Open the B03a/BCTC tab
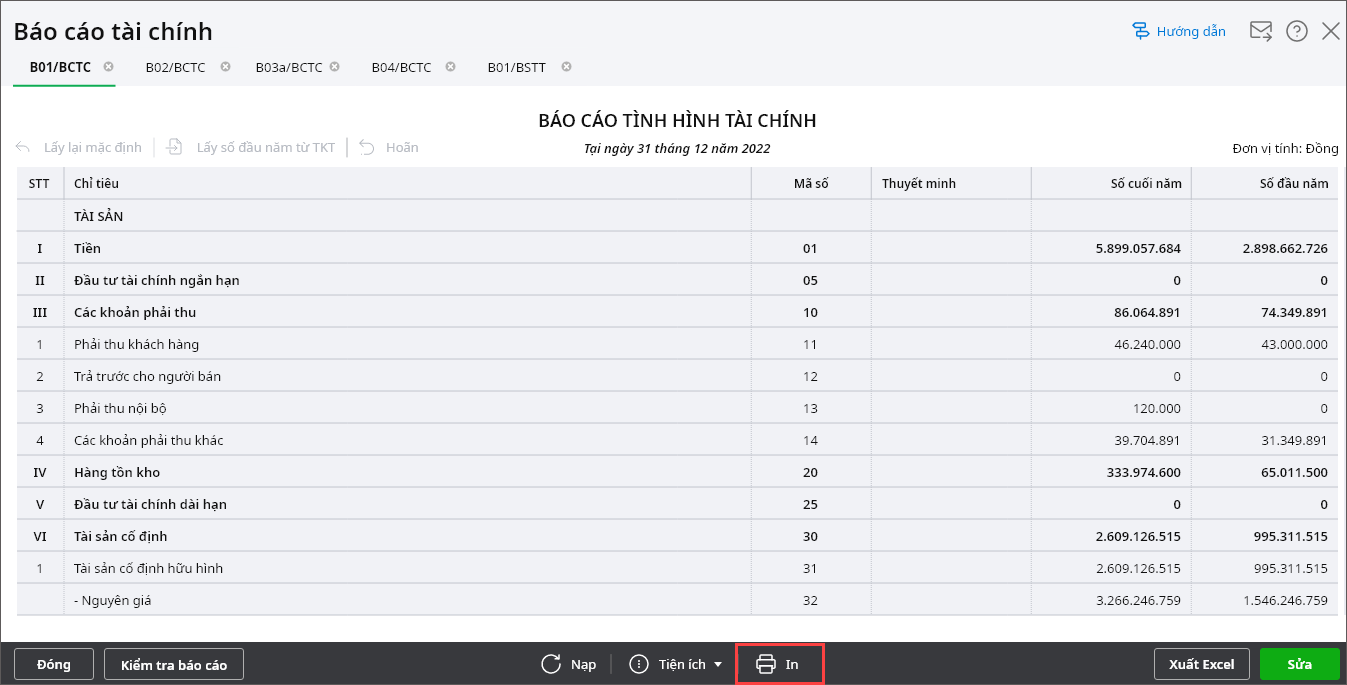 289,67
